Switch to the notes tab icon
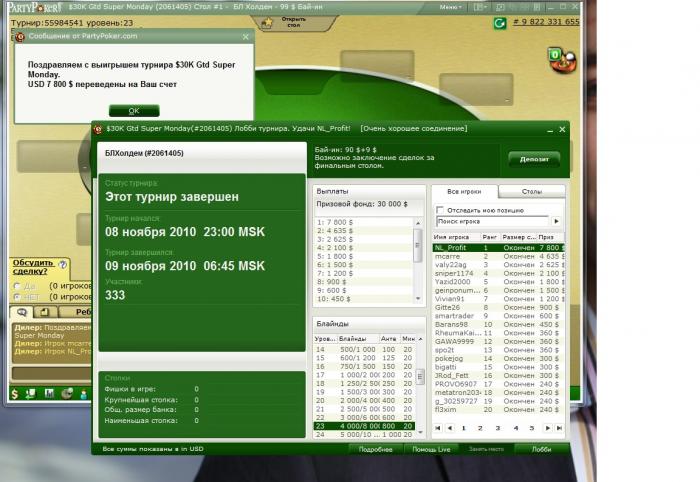Viewport: 700px width, 482px height. (x=45, y=312)
